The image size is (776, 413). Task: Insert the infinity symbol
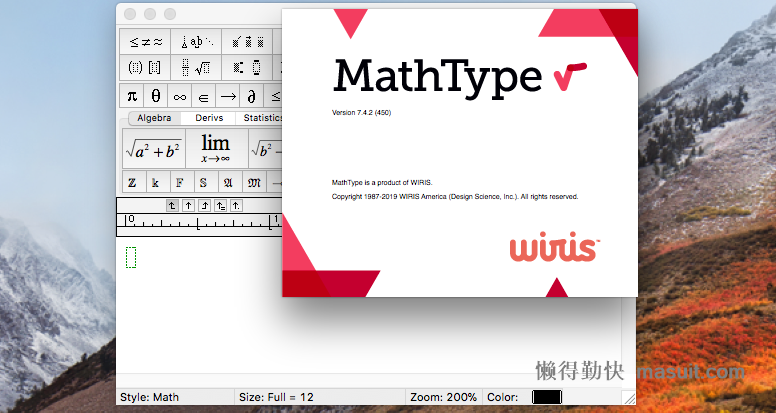point(180,96)
